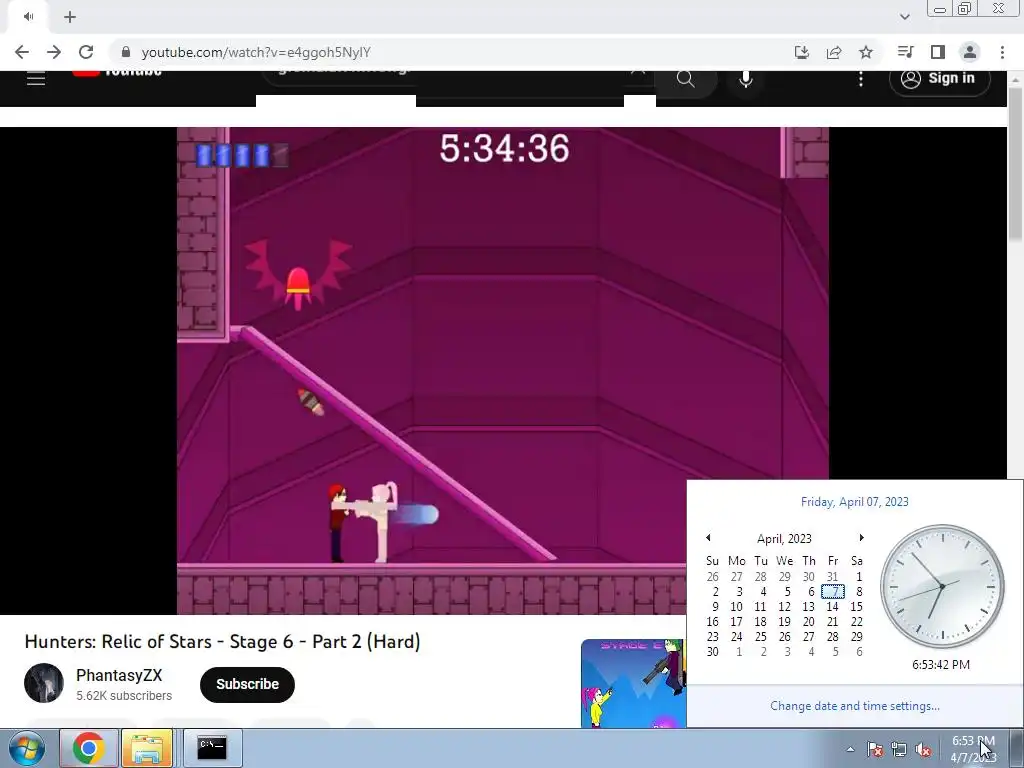The width and height of the screenshot is (1024, 768).
Task: Open PhantasyZX channel avatar
Action: tap(44, 683)
